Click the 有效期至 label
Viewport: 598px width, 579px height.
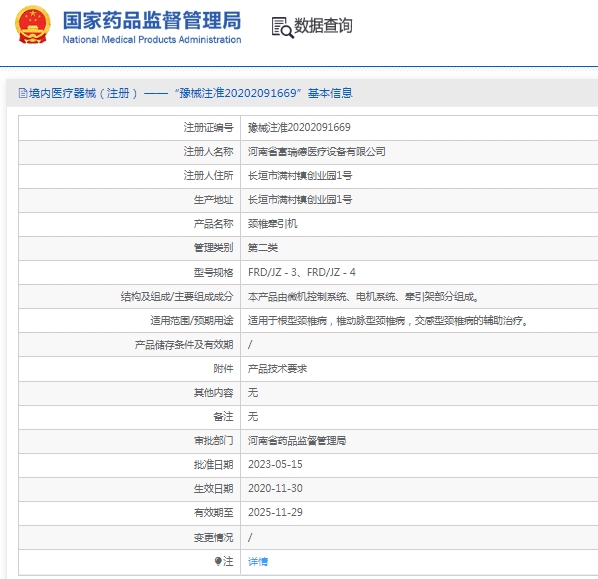213,513
